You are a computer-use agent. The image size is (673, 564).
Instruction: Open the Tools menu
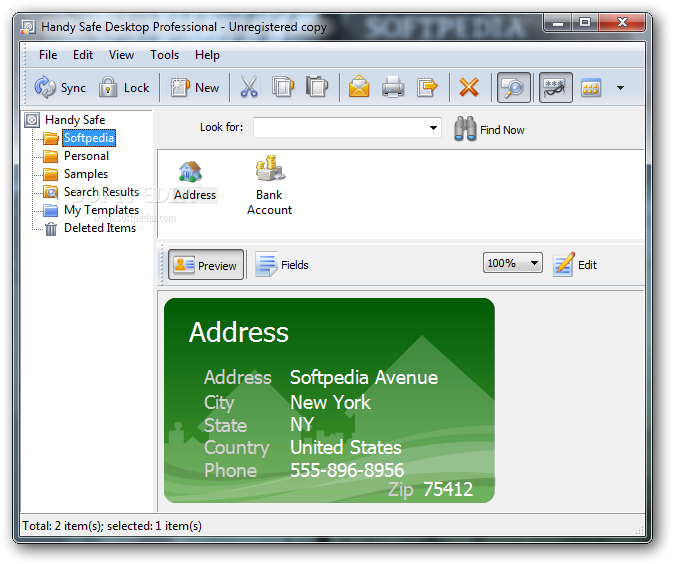coord(164,55)
